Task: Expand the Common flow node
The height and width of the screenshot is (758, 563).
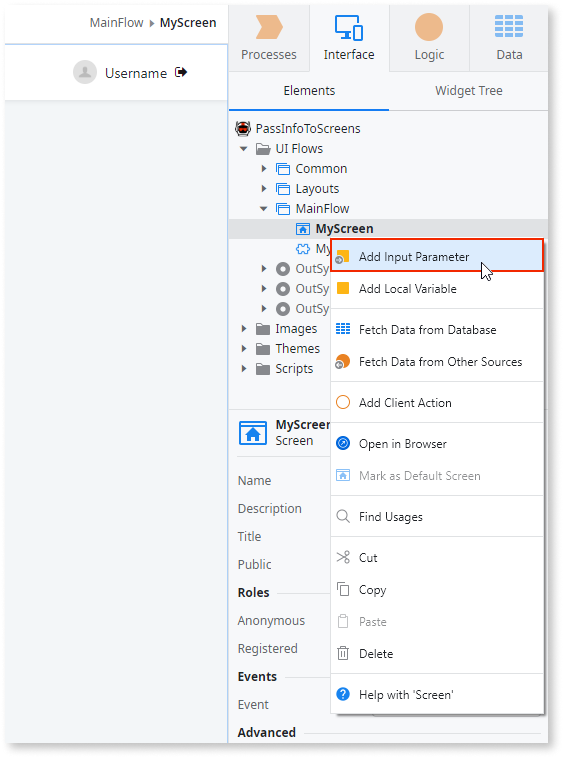Action: [264, 169]
